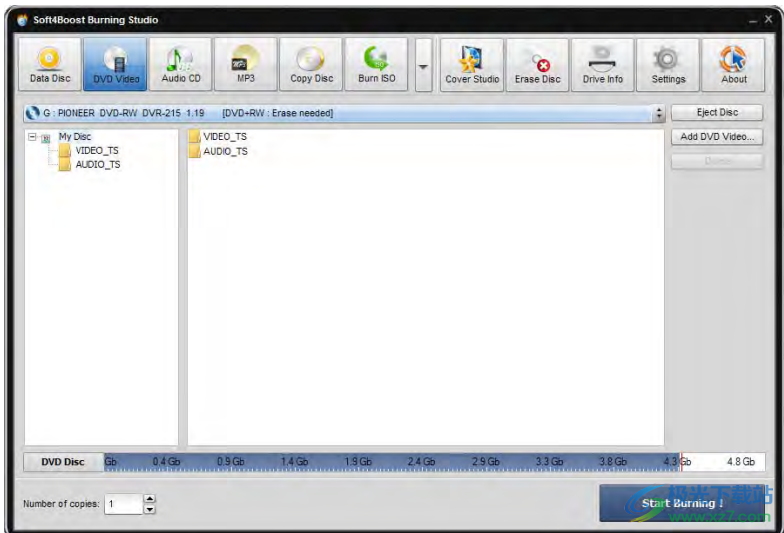
Task: Open the Erase Disc tool
Action: click(x=538, y=65)
